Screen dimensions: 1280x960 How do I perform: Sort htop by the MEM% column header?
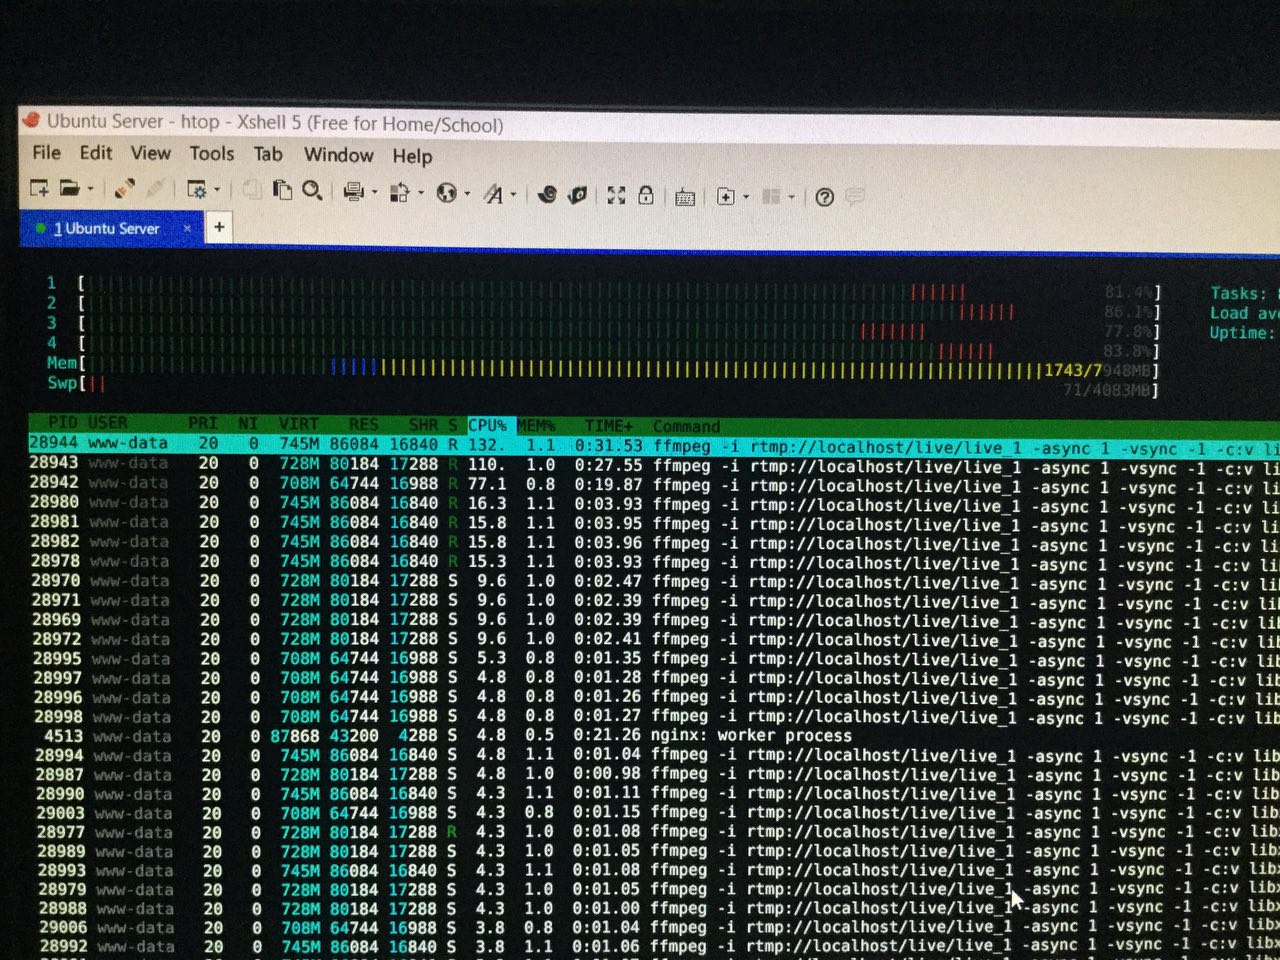(x=536, y=425)
